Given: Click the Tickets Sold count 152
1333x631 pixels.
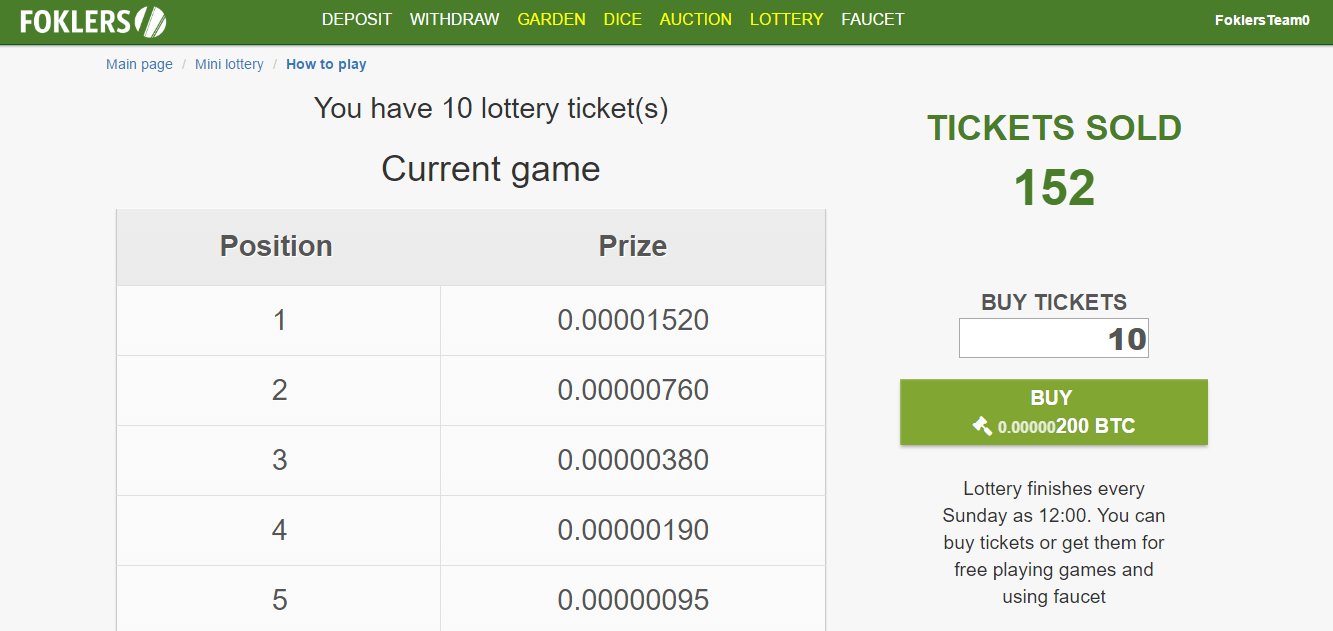Looking at the screenshot, I should (x=1055, y=188).
